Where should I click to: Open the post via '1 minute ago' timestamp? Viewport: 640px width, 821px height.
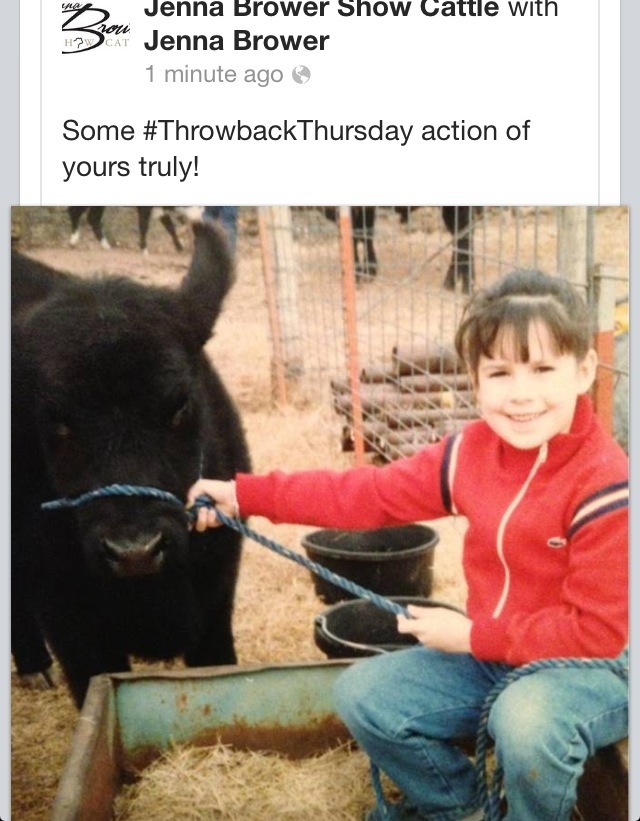click(x=214, y=75)
